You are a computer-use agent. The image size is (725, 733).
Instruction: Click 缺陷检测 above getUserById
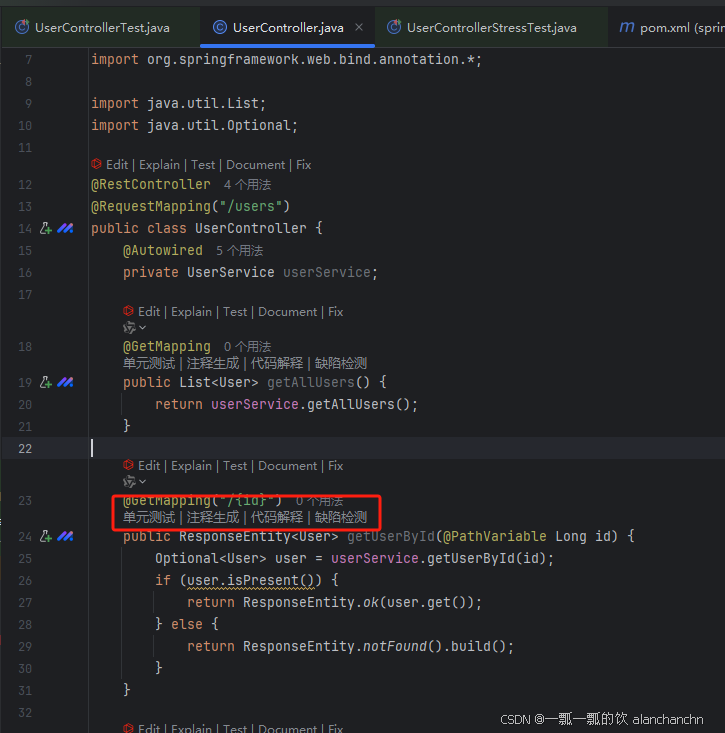point(341,517)
